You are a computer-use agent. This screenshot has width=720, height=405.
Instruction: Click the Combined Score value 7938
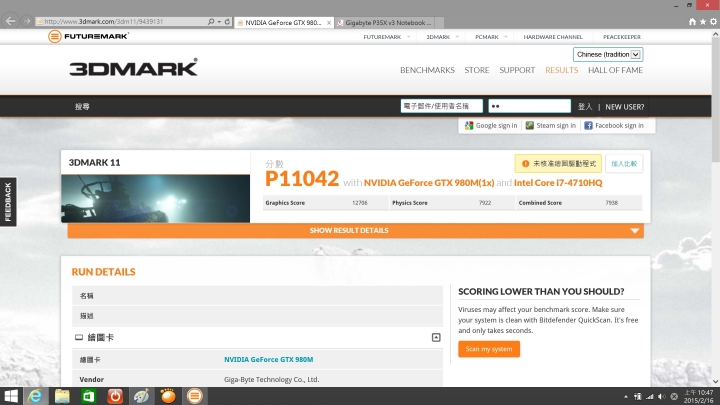[x=611, y=202]
